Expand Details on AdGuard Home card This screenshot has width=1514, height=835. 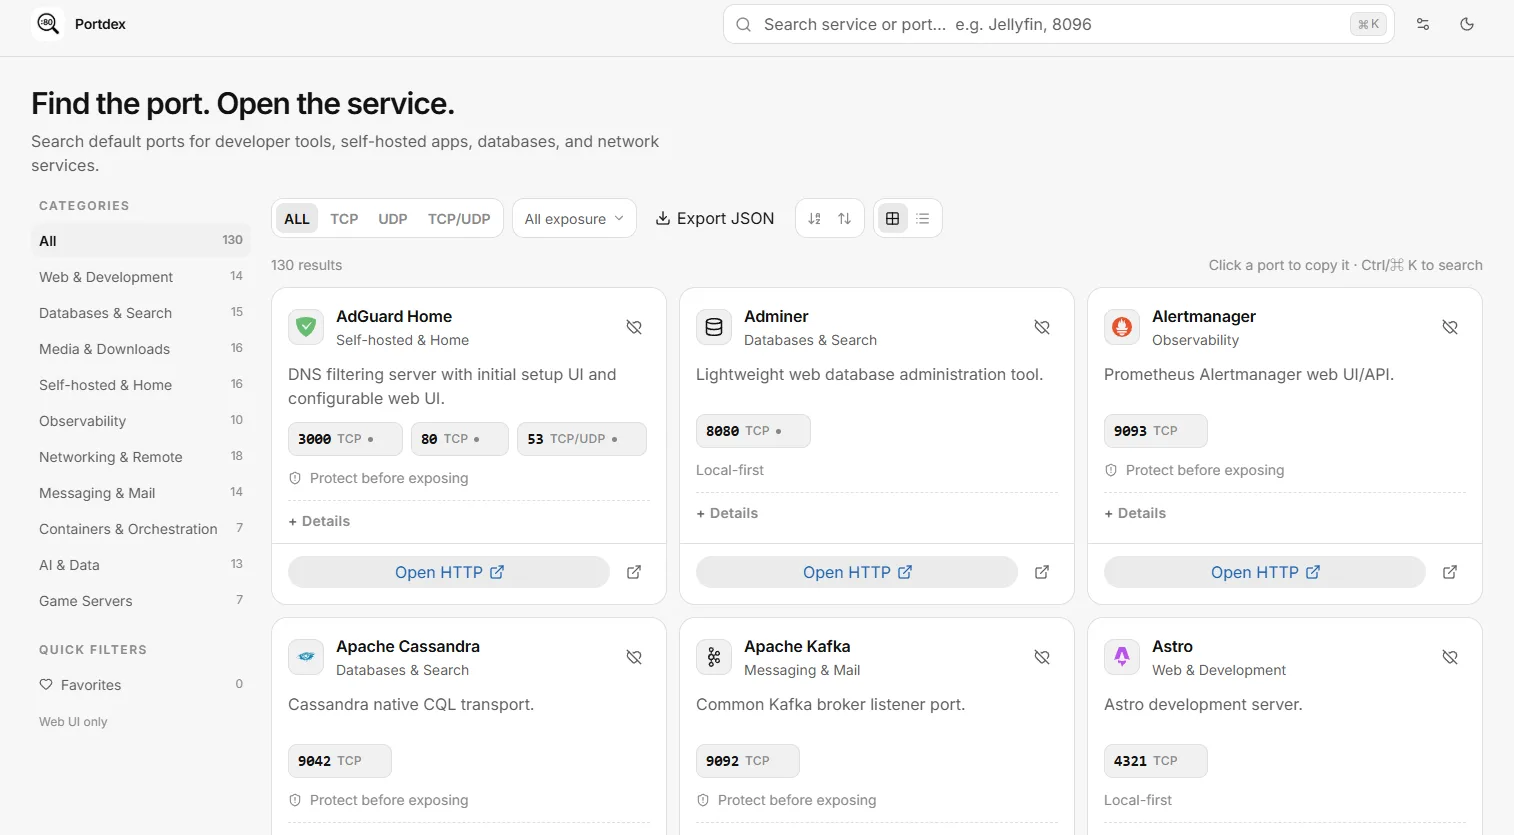click(x=319, y=521)
